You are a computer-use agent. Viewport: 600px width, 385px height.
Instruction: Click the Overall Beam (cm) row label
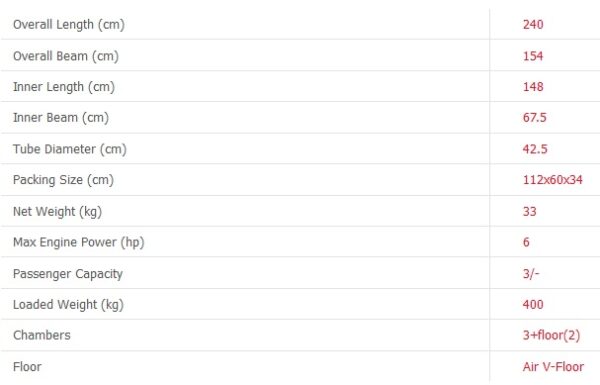(66, 56)
